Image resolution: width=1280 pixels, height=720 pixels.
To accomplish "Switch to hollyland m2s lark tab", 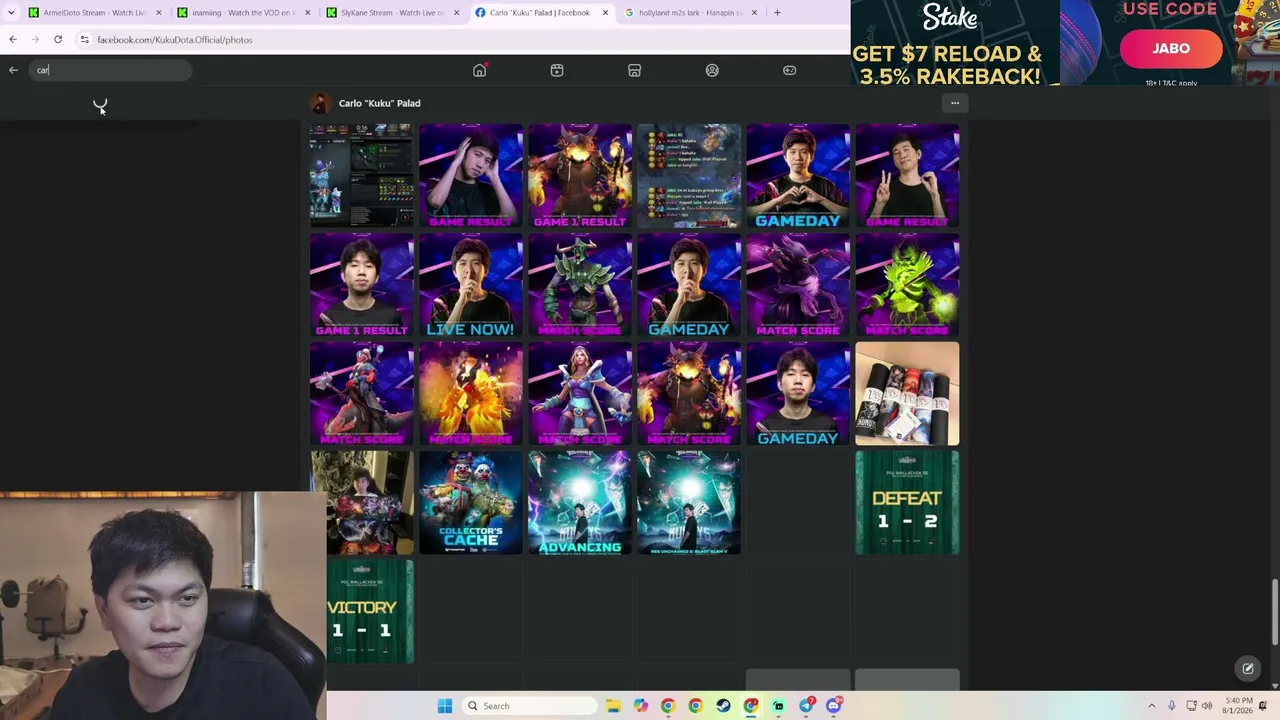I will click(x=691, y=13).
